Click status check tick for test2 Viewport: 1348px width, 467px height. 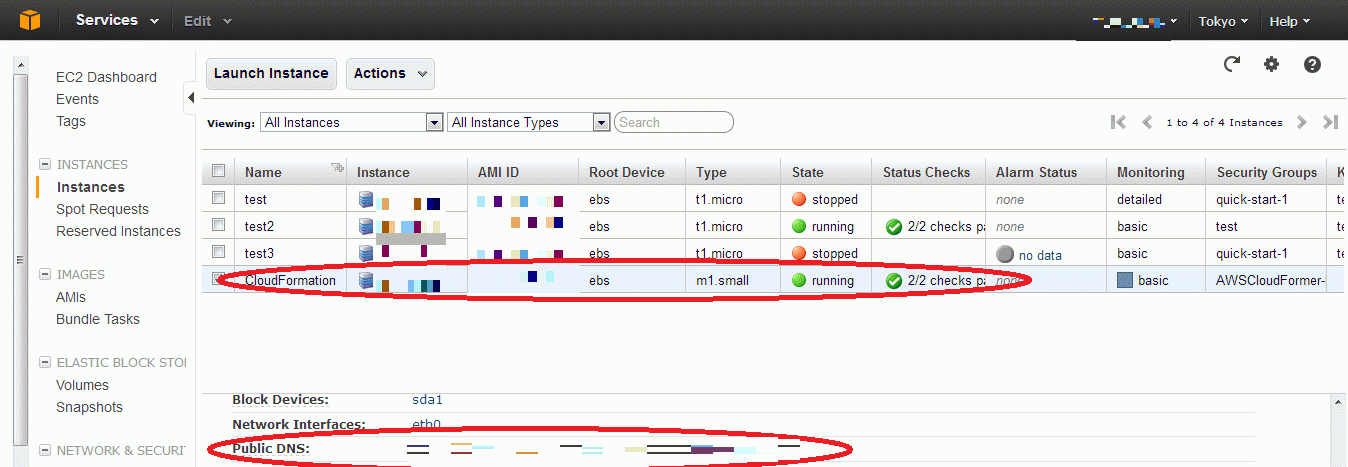pyautogui.click(x=894, y=227)
